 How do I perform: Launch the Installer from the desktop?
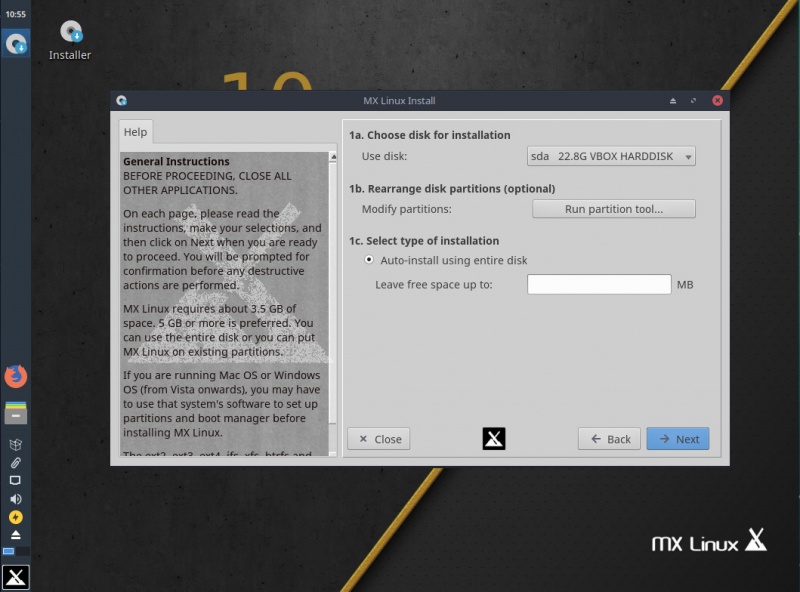(68, 30)
